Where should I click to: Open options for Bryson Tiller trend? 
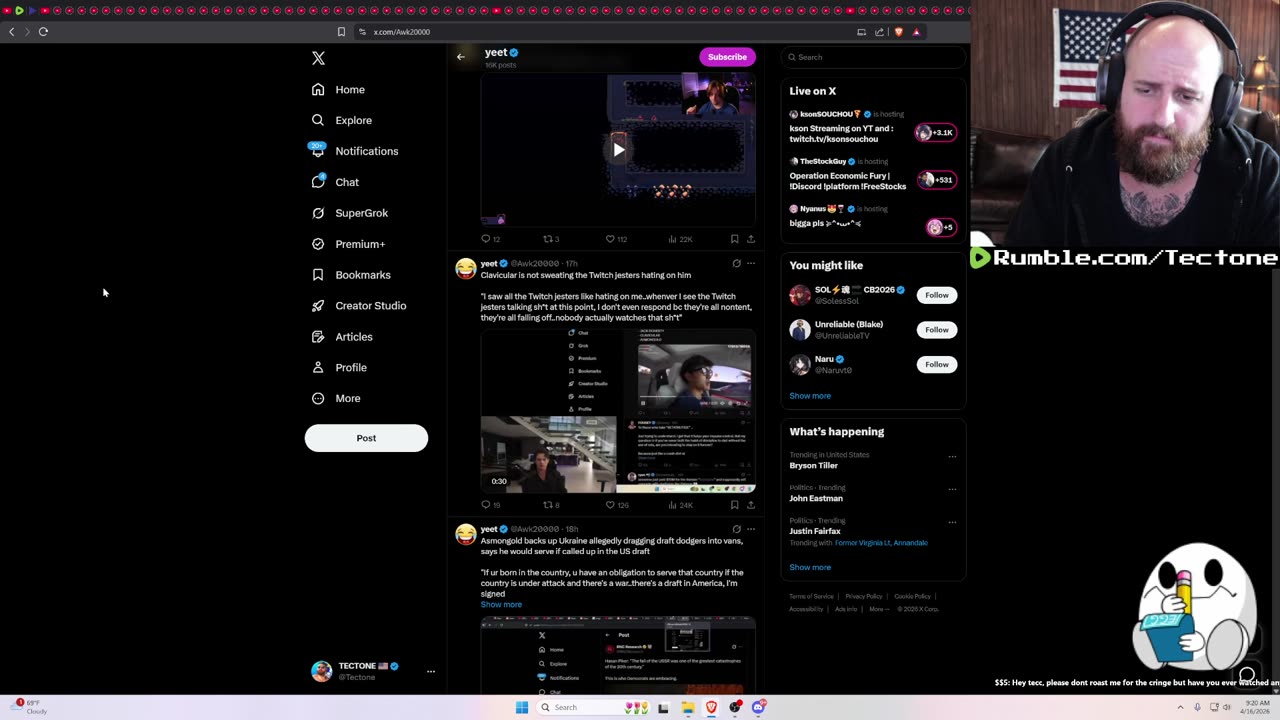click(x=952, y=457)
